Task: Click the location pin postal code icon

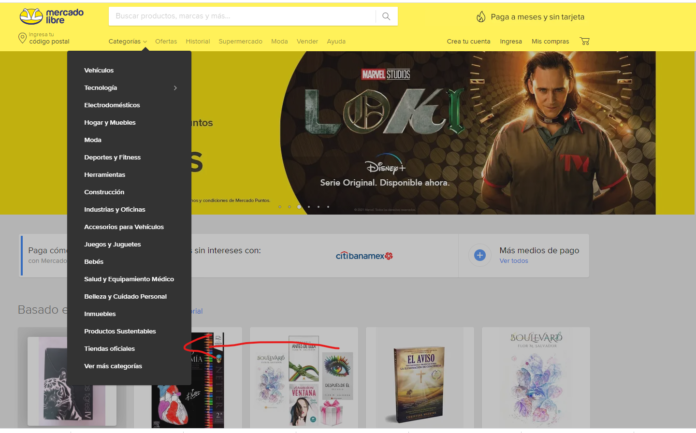Action: point(22,38)
